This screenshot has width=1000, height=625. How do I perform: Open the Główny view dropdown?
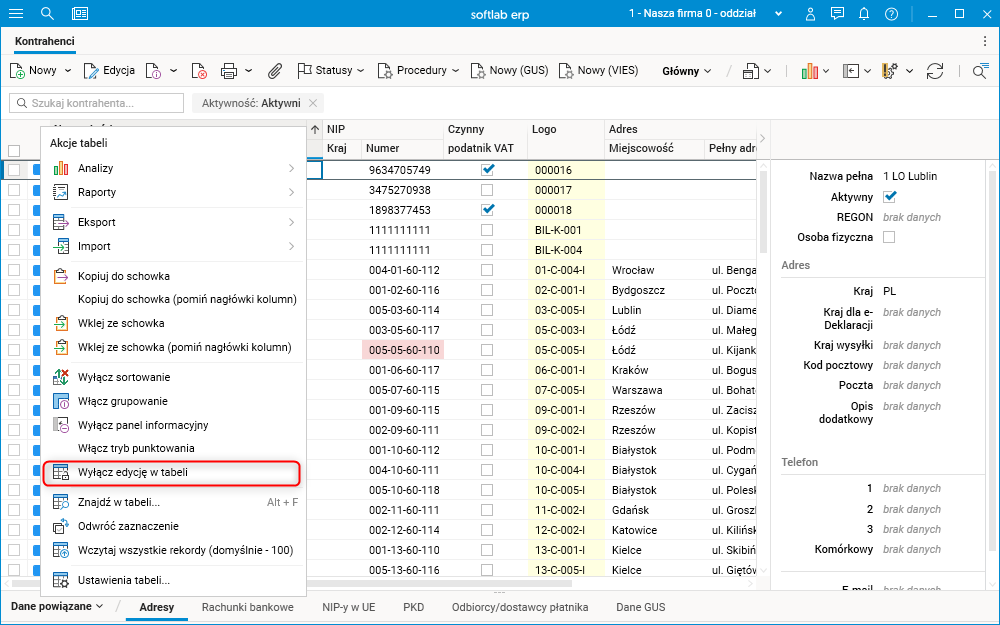[686, 71]
